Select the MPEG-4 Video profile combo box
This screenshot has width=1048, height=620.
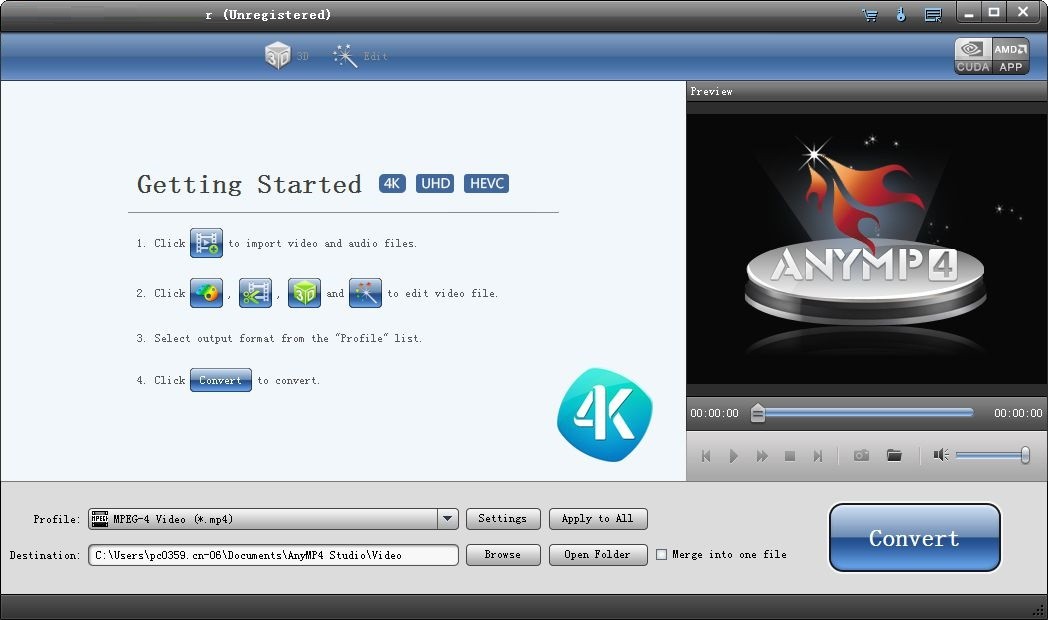[x=273, y=519]
